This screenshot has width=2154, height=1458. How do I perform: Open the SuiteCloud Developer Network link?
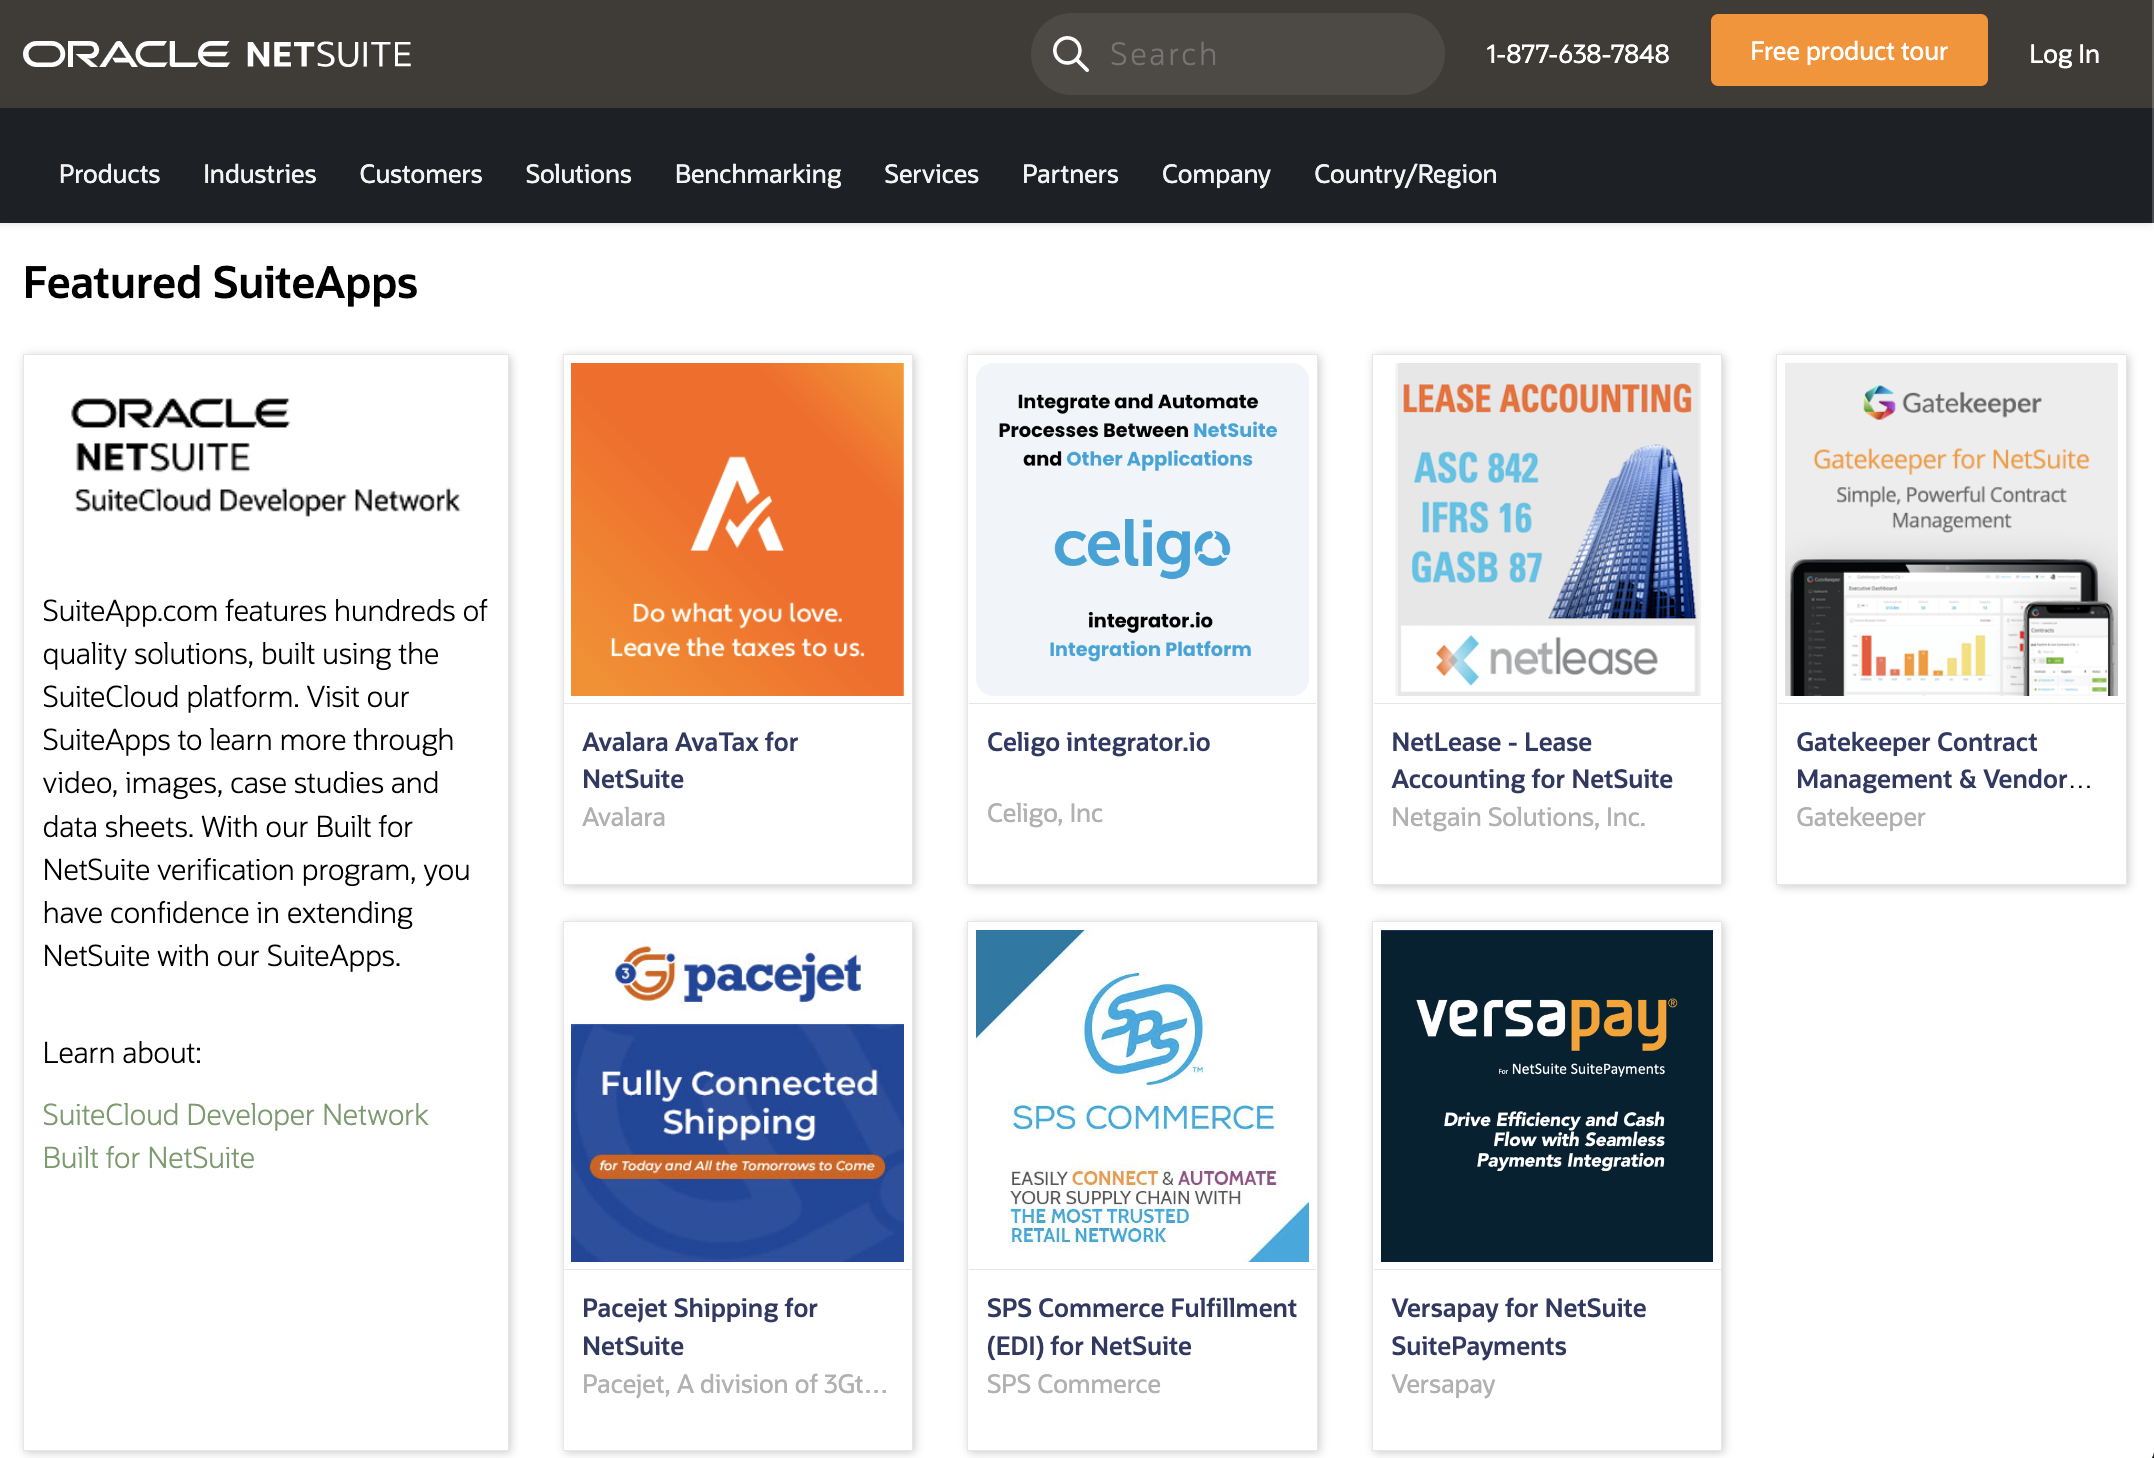[235, 1114]
